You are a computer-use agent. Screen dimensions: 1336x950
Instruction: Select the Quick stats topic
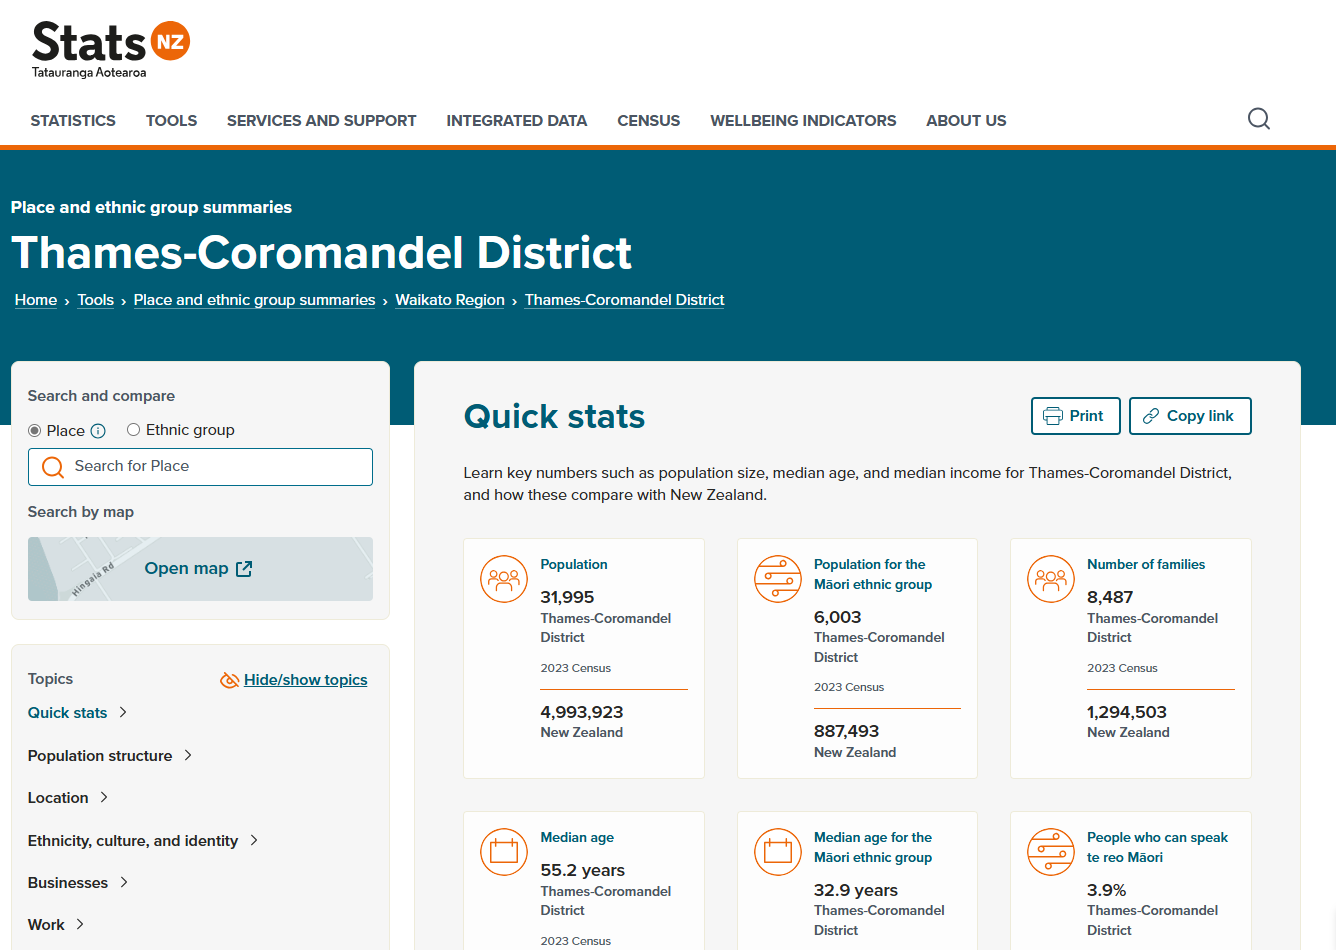(x=67, y=713)
